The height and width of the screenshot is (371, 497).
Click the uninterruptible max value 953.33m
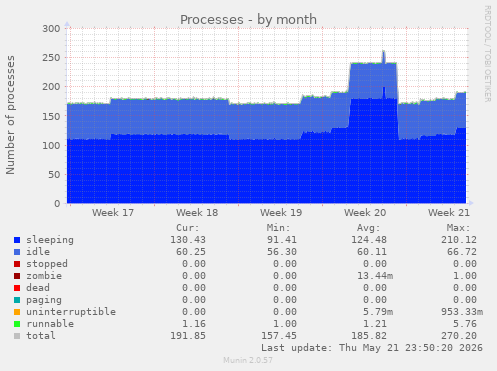coord(462,312)
